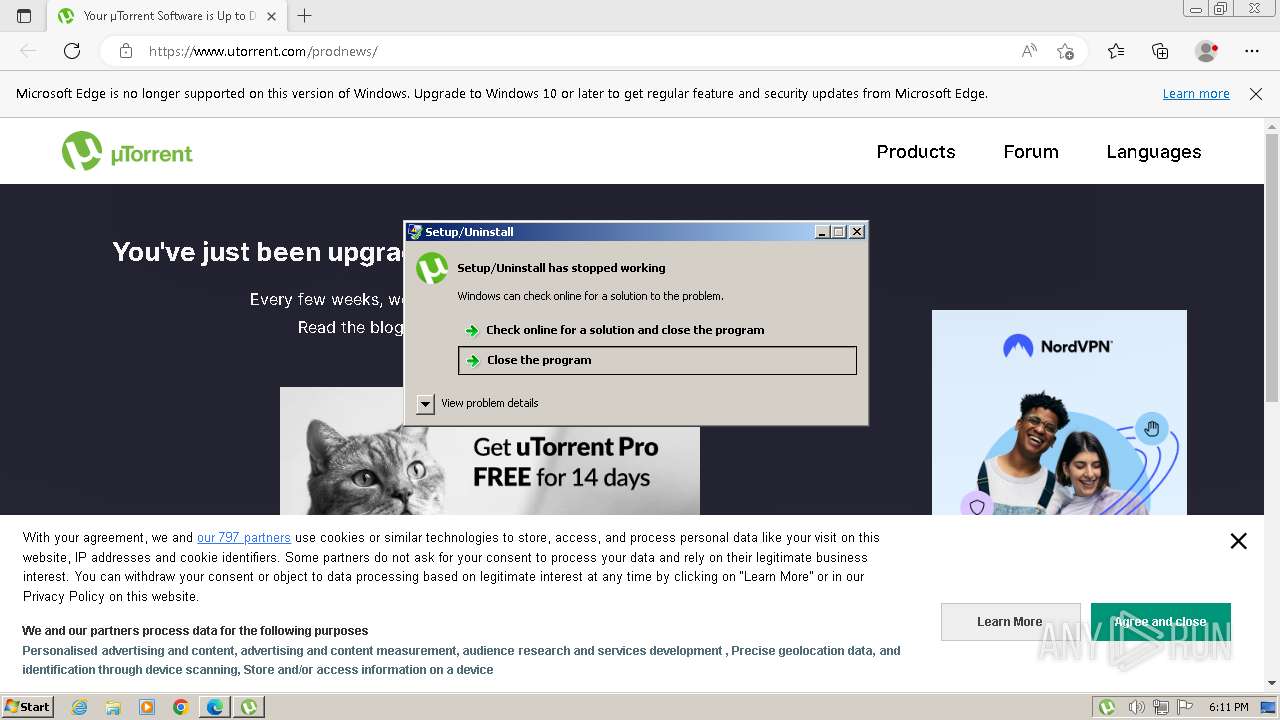
Task: Open the network tray icon
Action: pos(1161,707)
